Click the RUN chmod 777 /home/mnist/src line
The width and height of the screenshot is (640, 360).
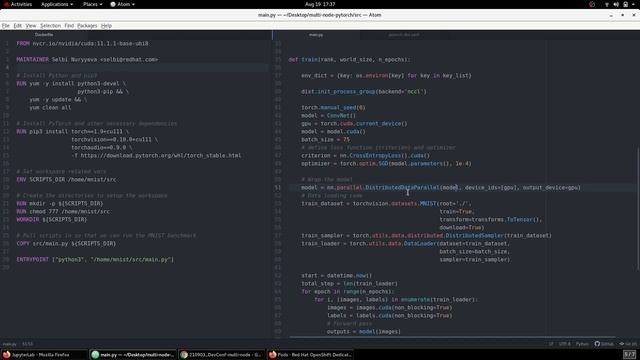63,211
